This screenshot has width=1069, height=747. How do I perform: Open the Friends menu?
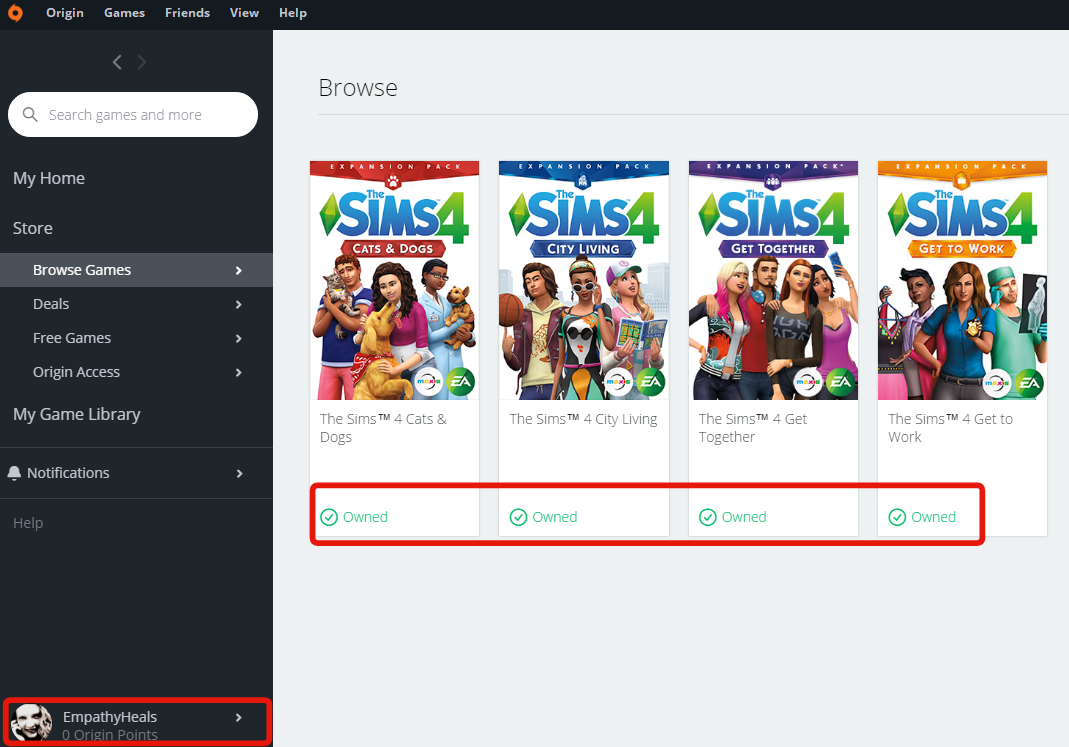[x=187, y=13]
